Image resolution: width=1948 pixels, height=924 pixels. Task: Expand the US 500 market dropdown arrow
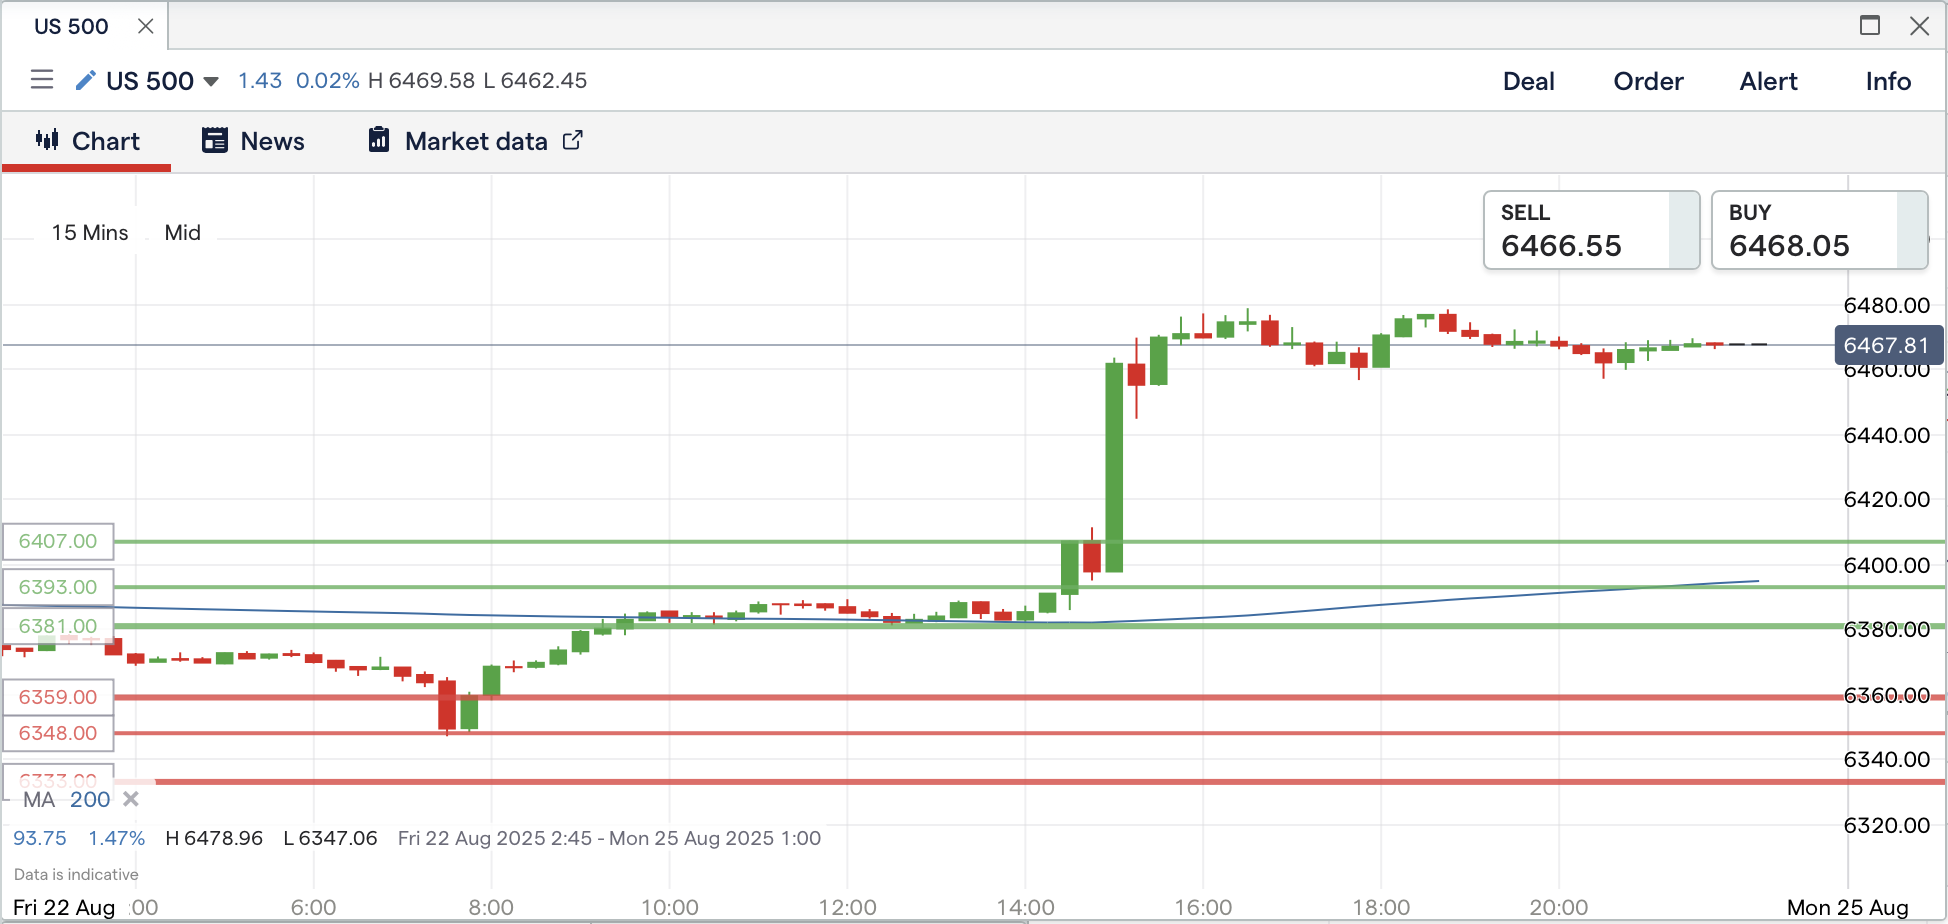[x=211, y=81]
